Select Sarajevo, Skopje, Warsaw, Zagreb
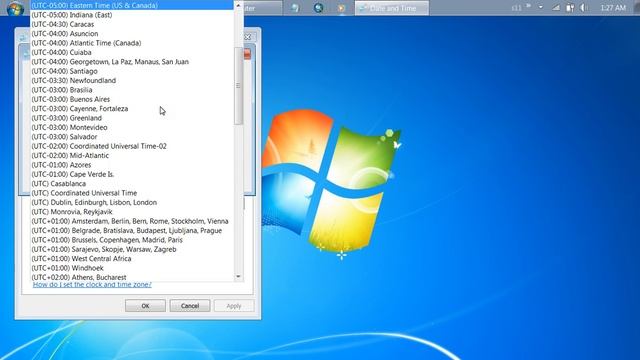Screen dimensions: 640x360 132,249
